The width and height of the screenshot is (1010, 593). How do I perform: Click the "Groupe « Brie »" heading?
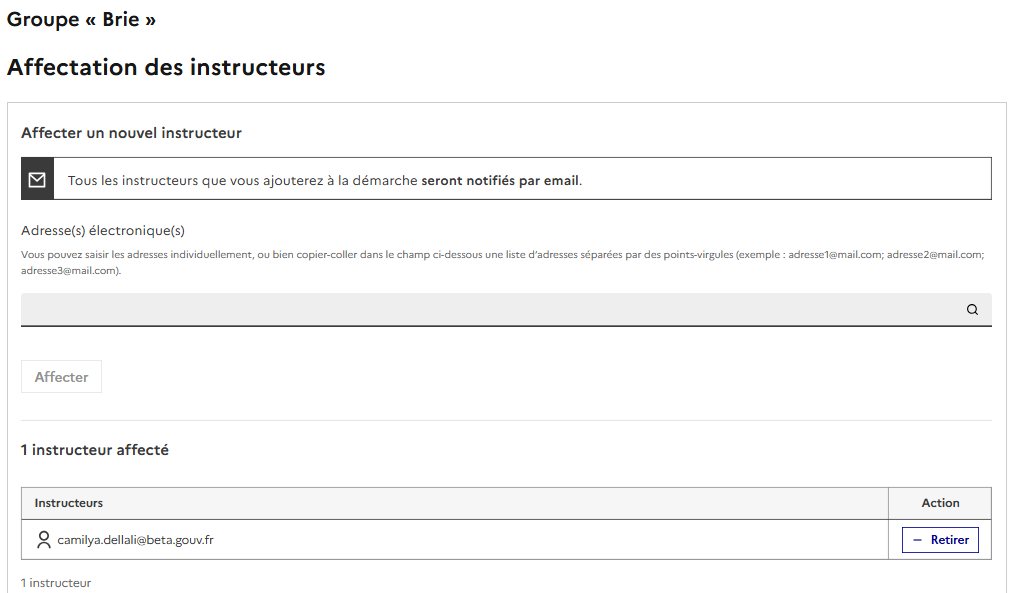click(x=81, y=19)
